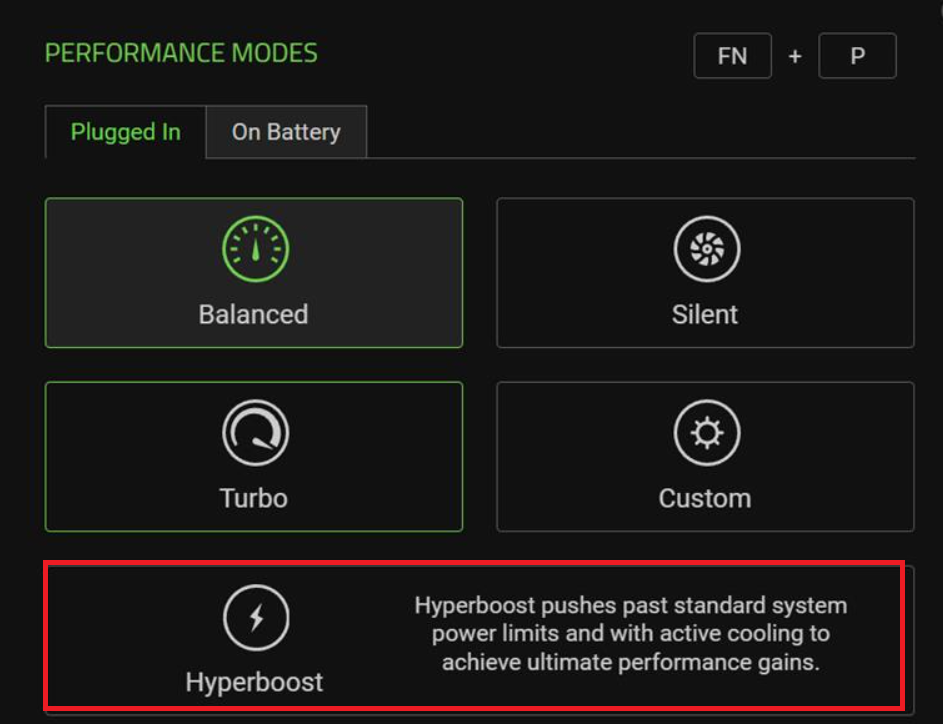943x724 pixels.
Task: Select the Turbo mode speedometer icon
Action: (x=254, y=432)
